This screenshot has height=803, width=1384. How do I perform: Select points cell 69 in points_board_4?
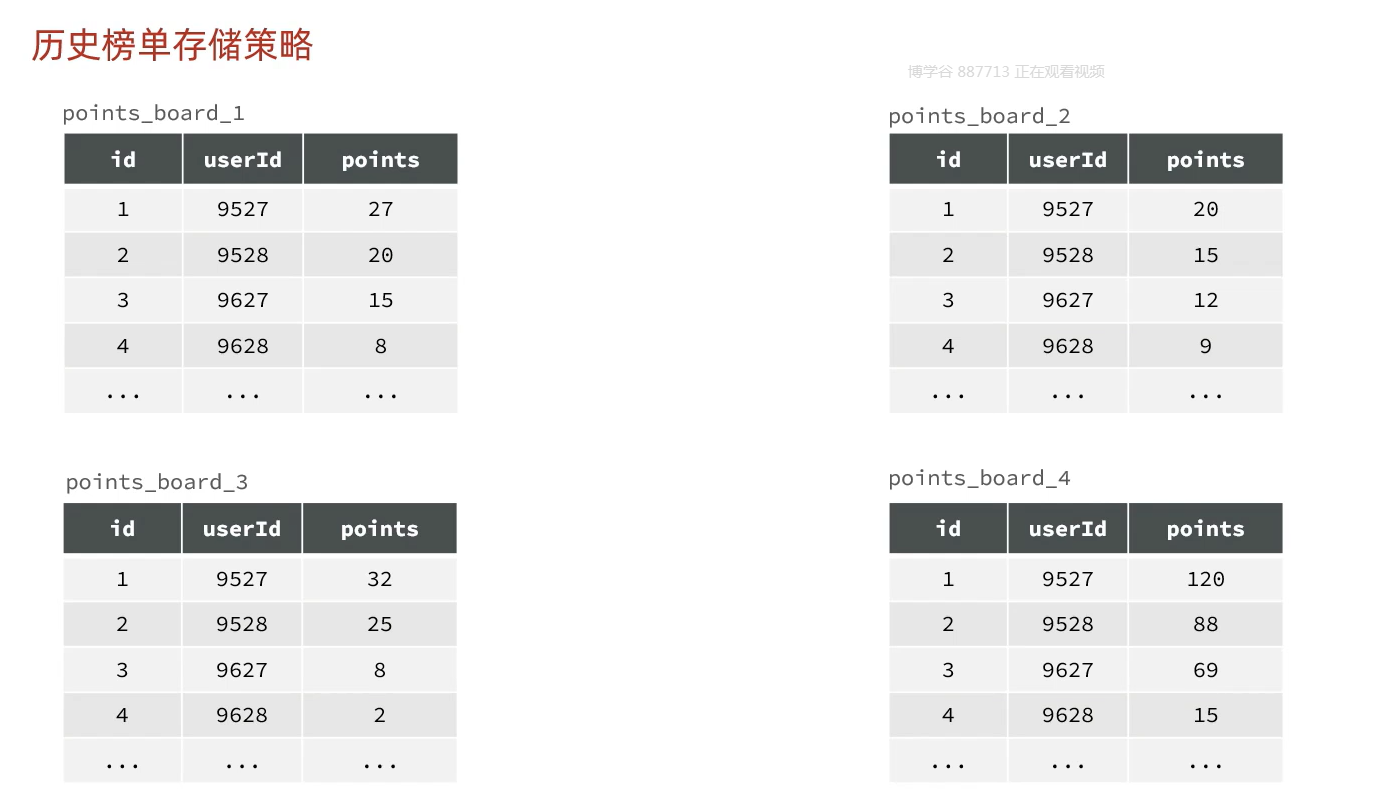pos(1205,670)
